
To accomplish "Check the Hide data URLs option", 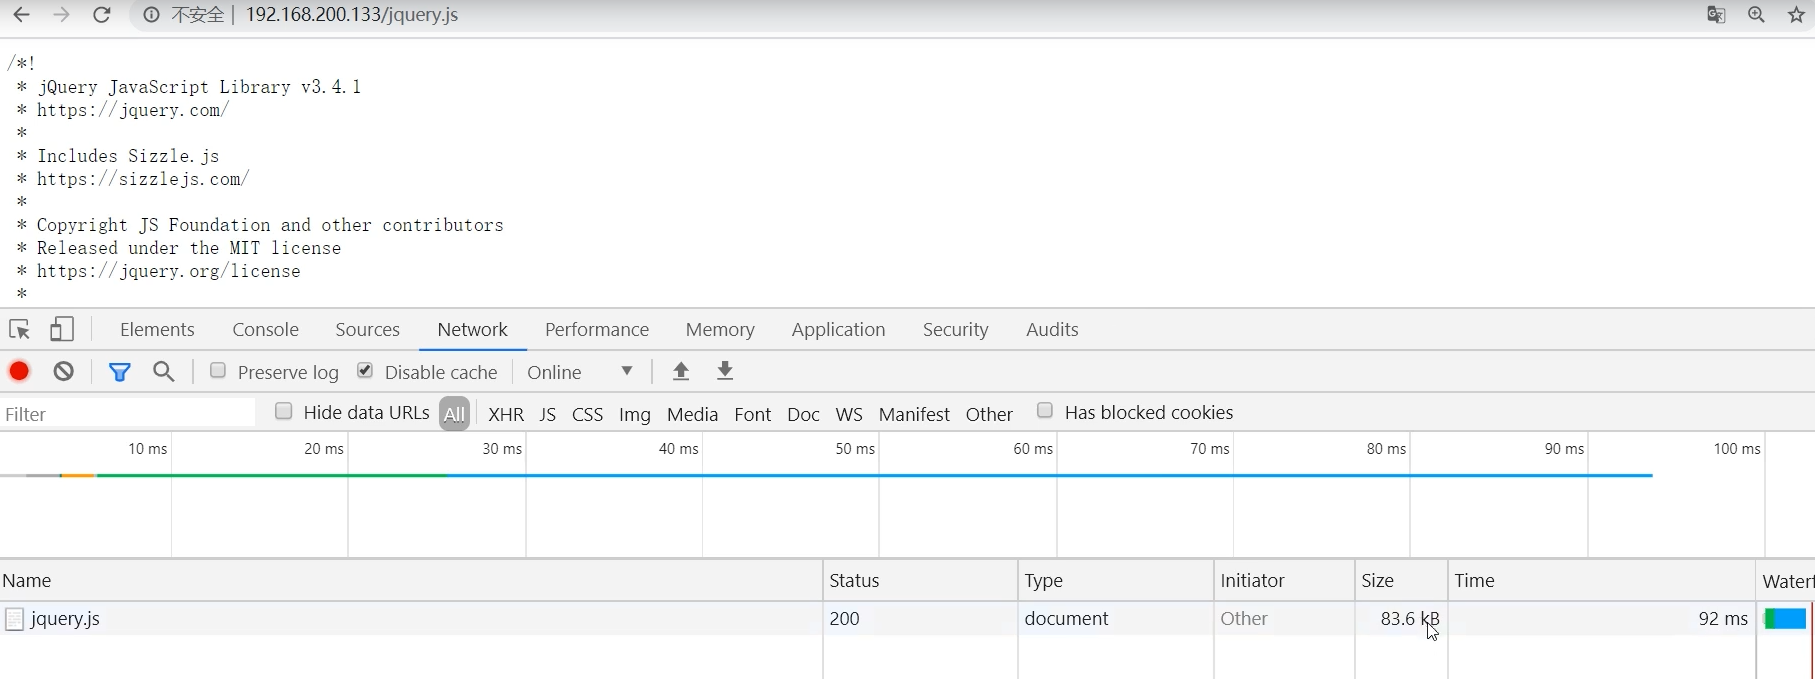I will pos(284,412).
